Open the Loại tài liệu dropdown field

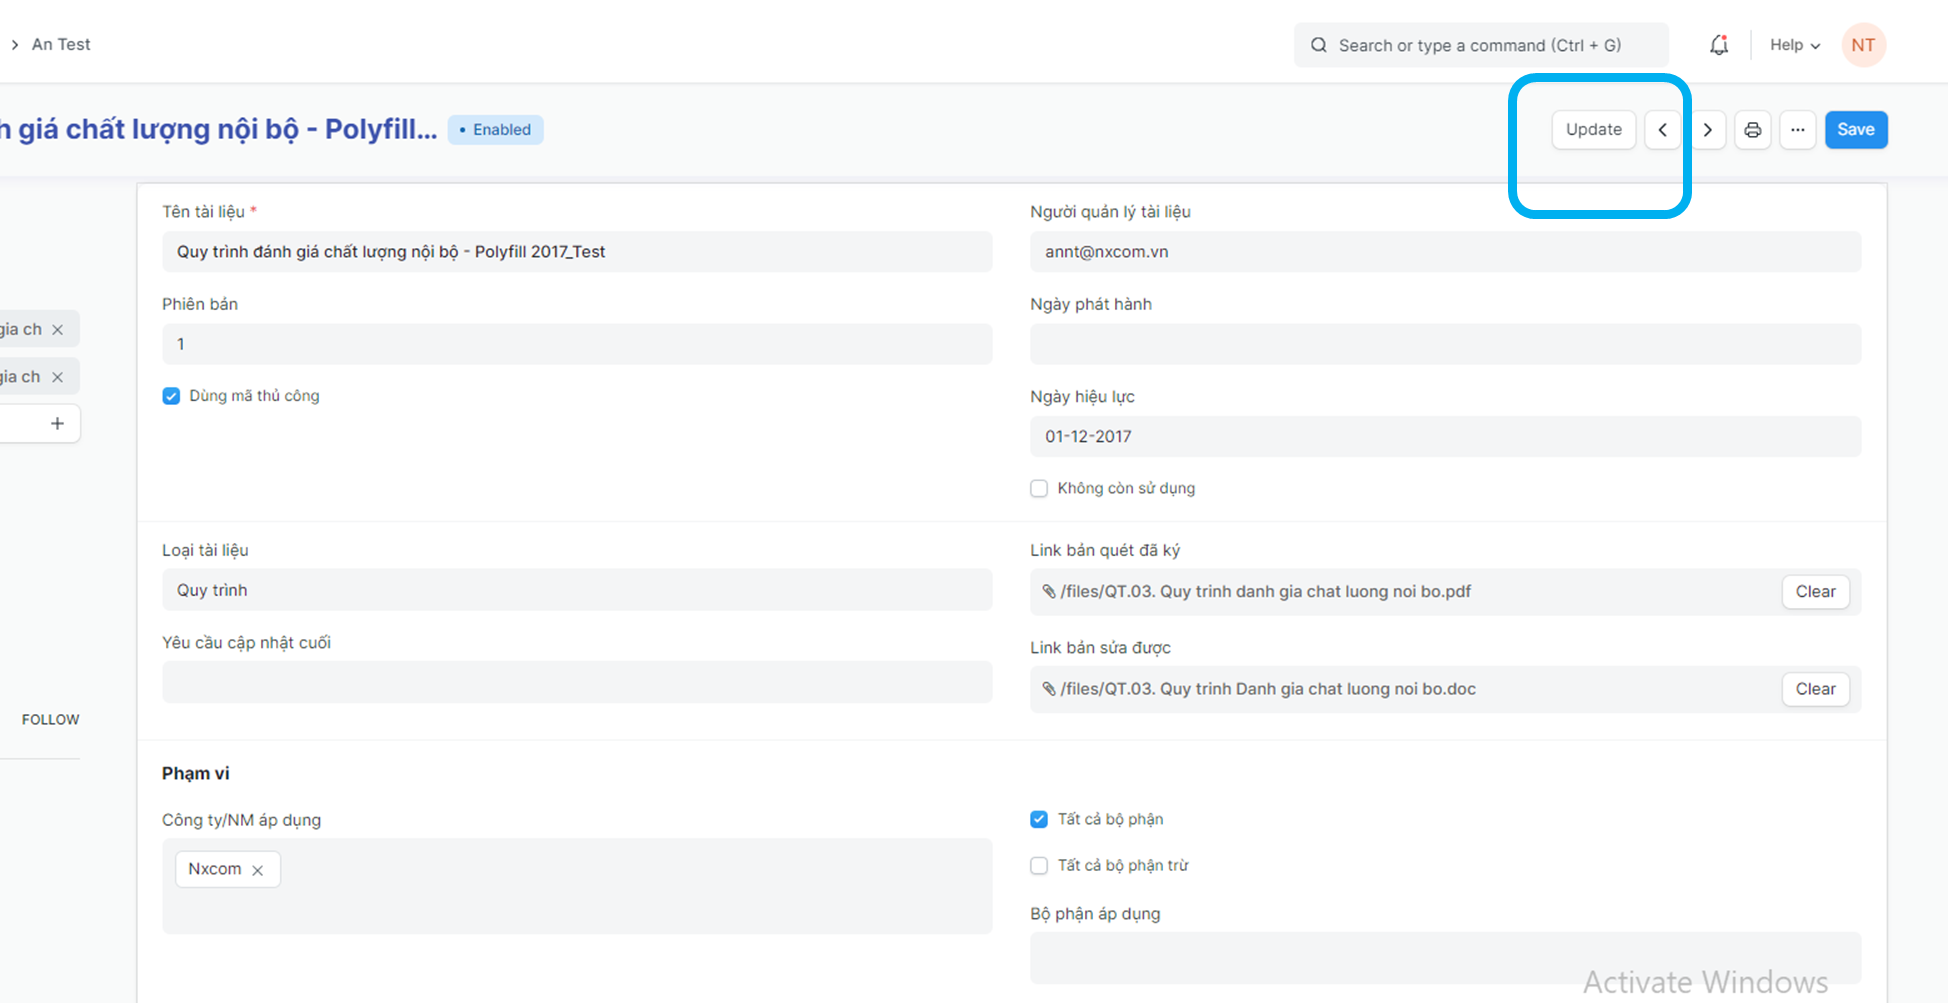click(576, 590)
